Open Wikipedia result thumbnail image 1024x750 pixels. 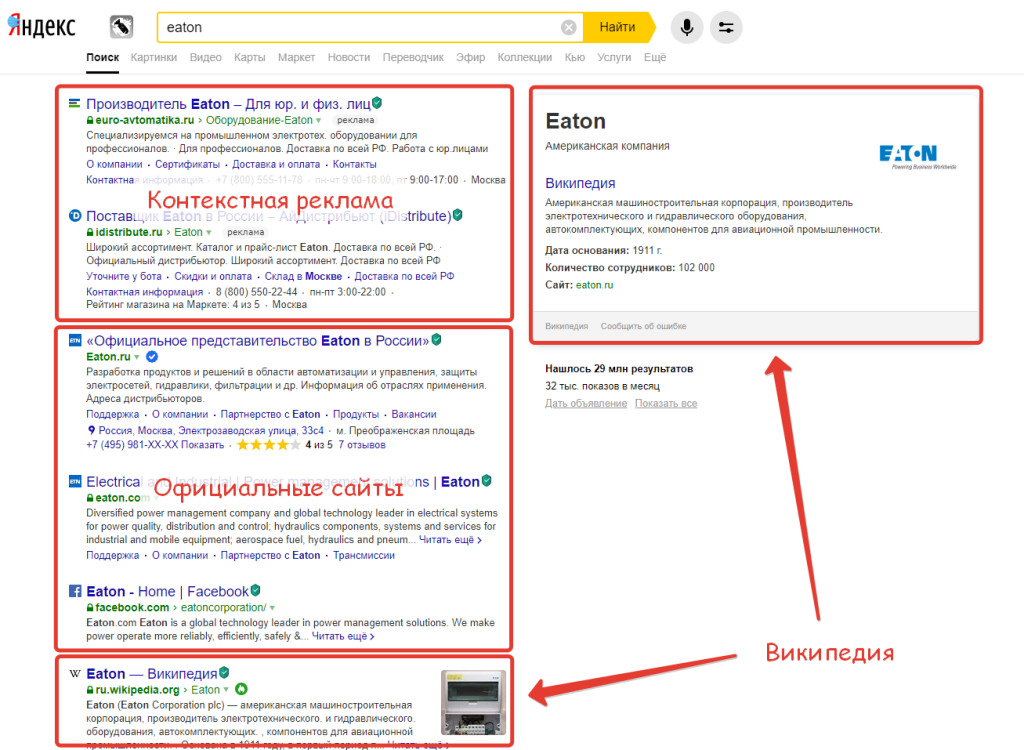click(473, 702)
